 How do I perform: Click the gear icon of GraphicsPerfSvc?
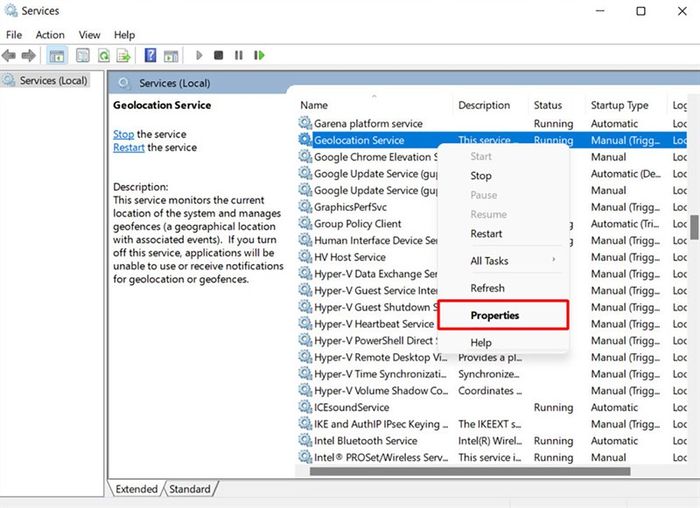[x=305, y=207]
